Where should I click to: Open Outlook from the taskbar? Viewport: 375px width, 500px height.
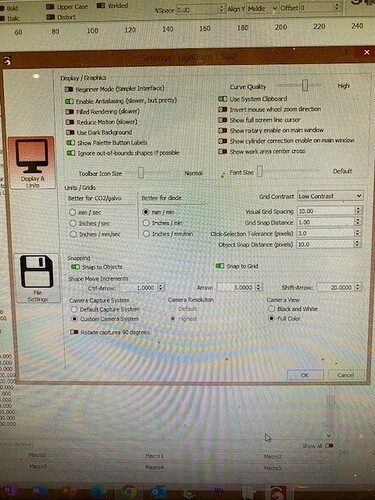click(x=157, y=493)
